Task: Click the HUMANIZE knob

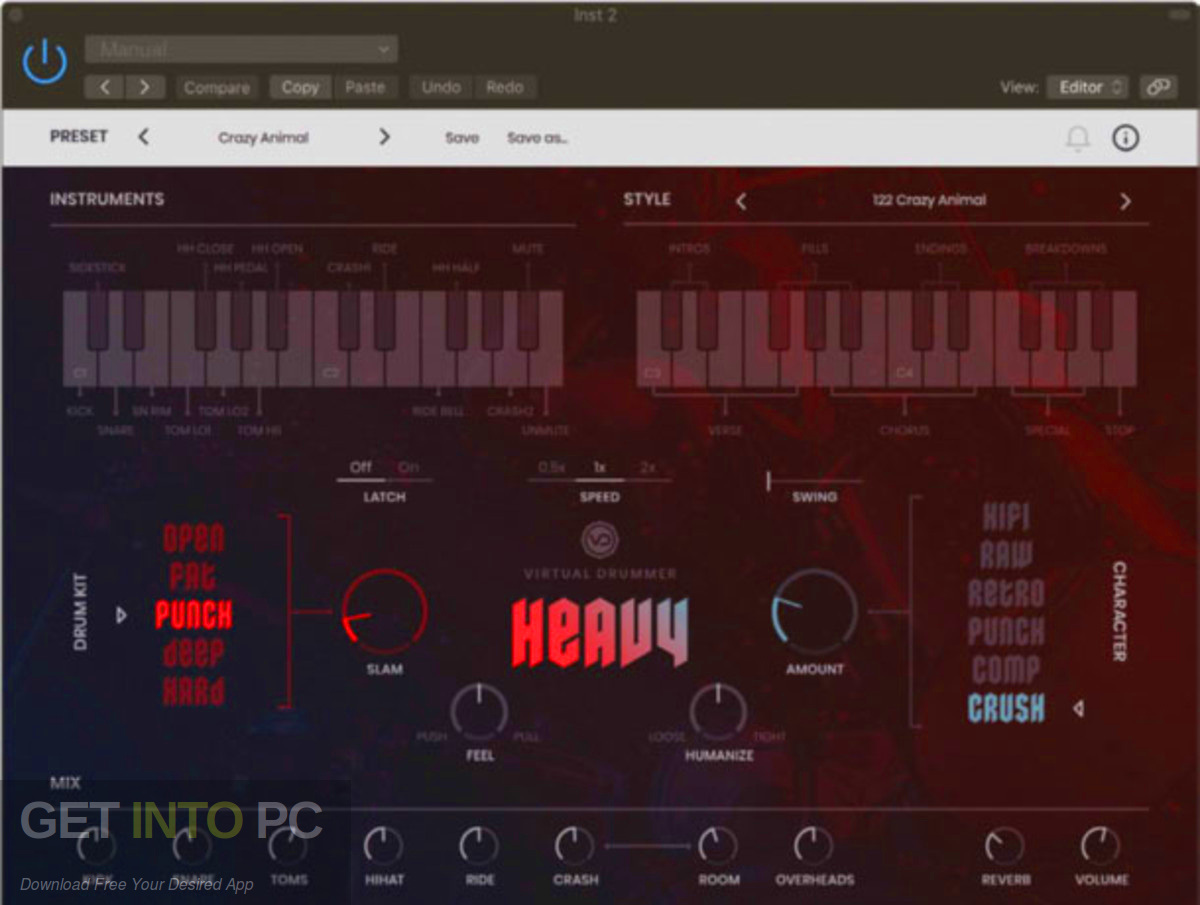Action: click(x=718, y=711)
